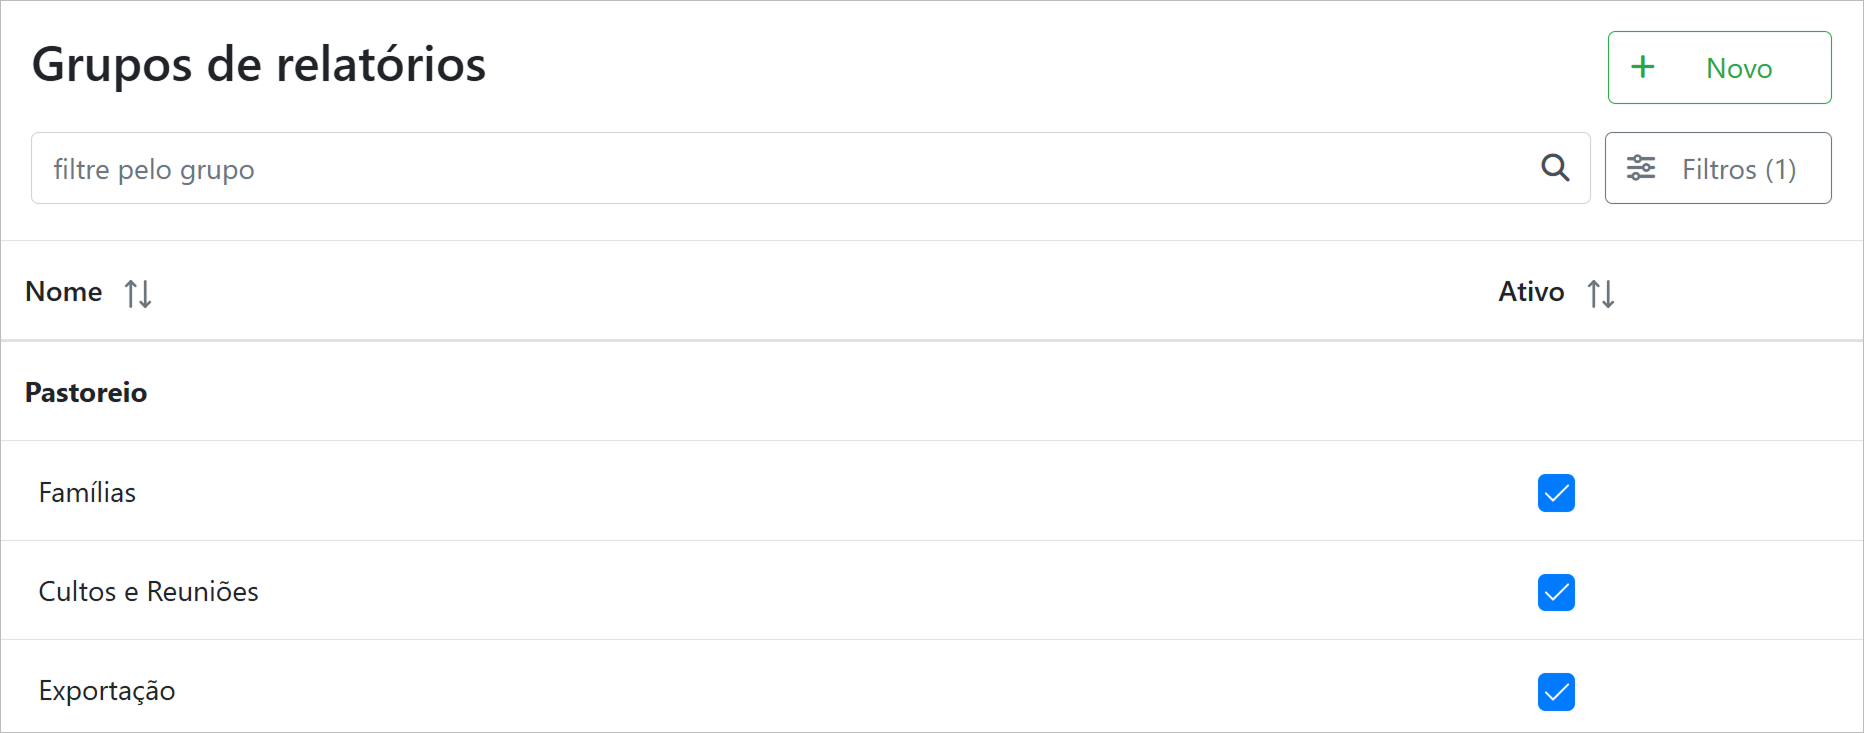Click the (1) count on Filtros button
The height and width of the screenshot is (733, 1864).
click(1780, 169)
